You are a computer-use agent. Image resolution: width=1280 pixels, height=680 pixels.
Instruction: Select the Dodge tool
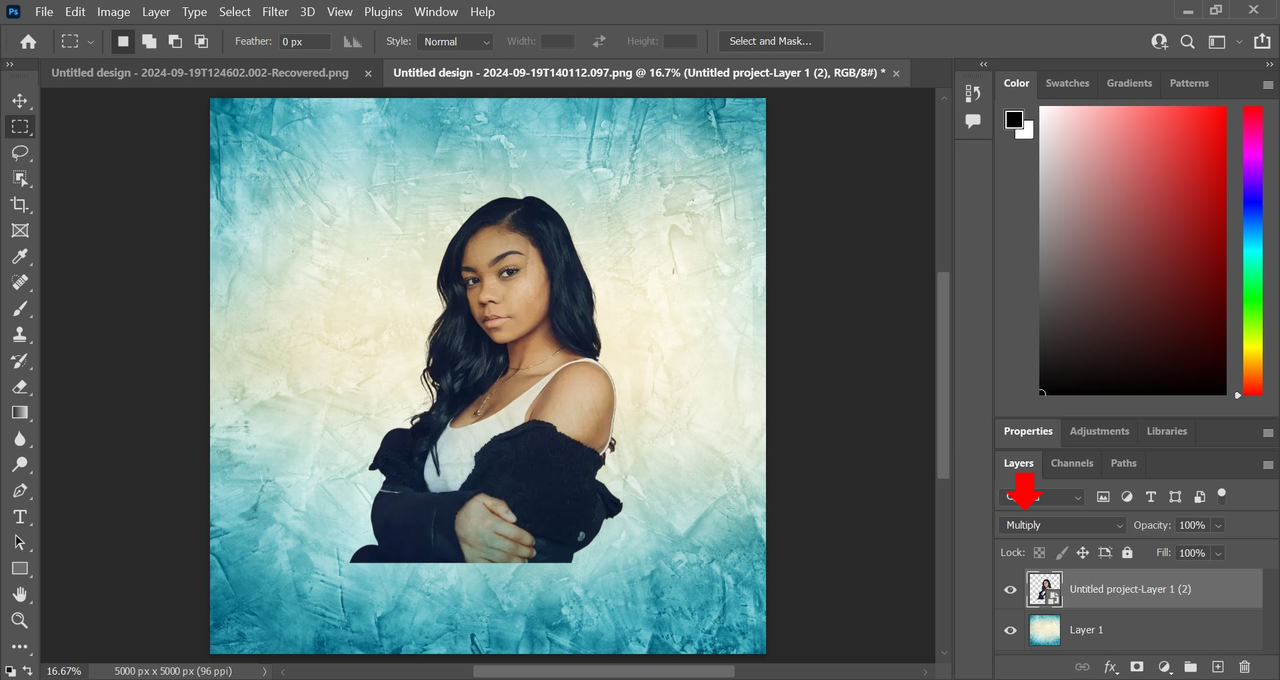pyautogui.click(x=19, y=465)
